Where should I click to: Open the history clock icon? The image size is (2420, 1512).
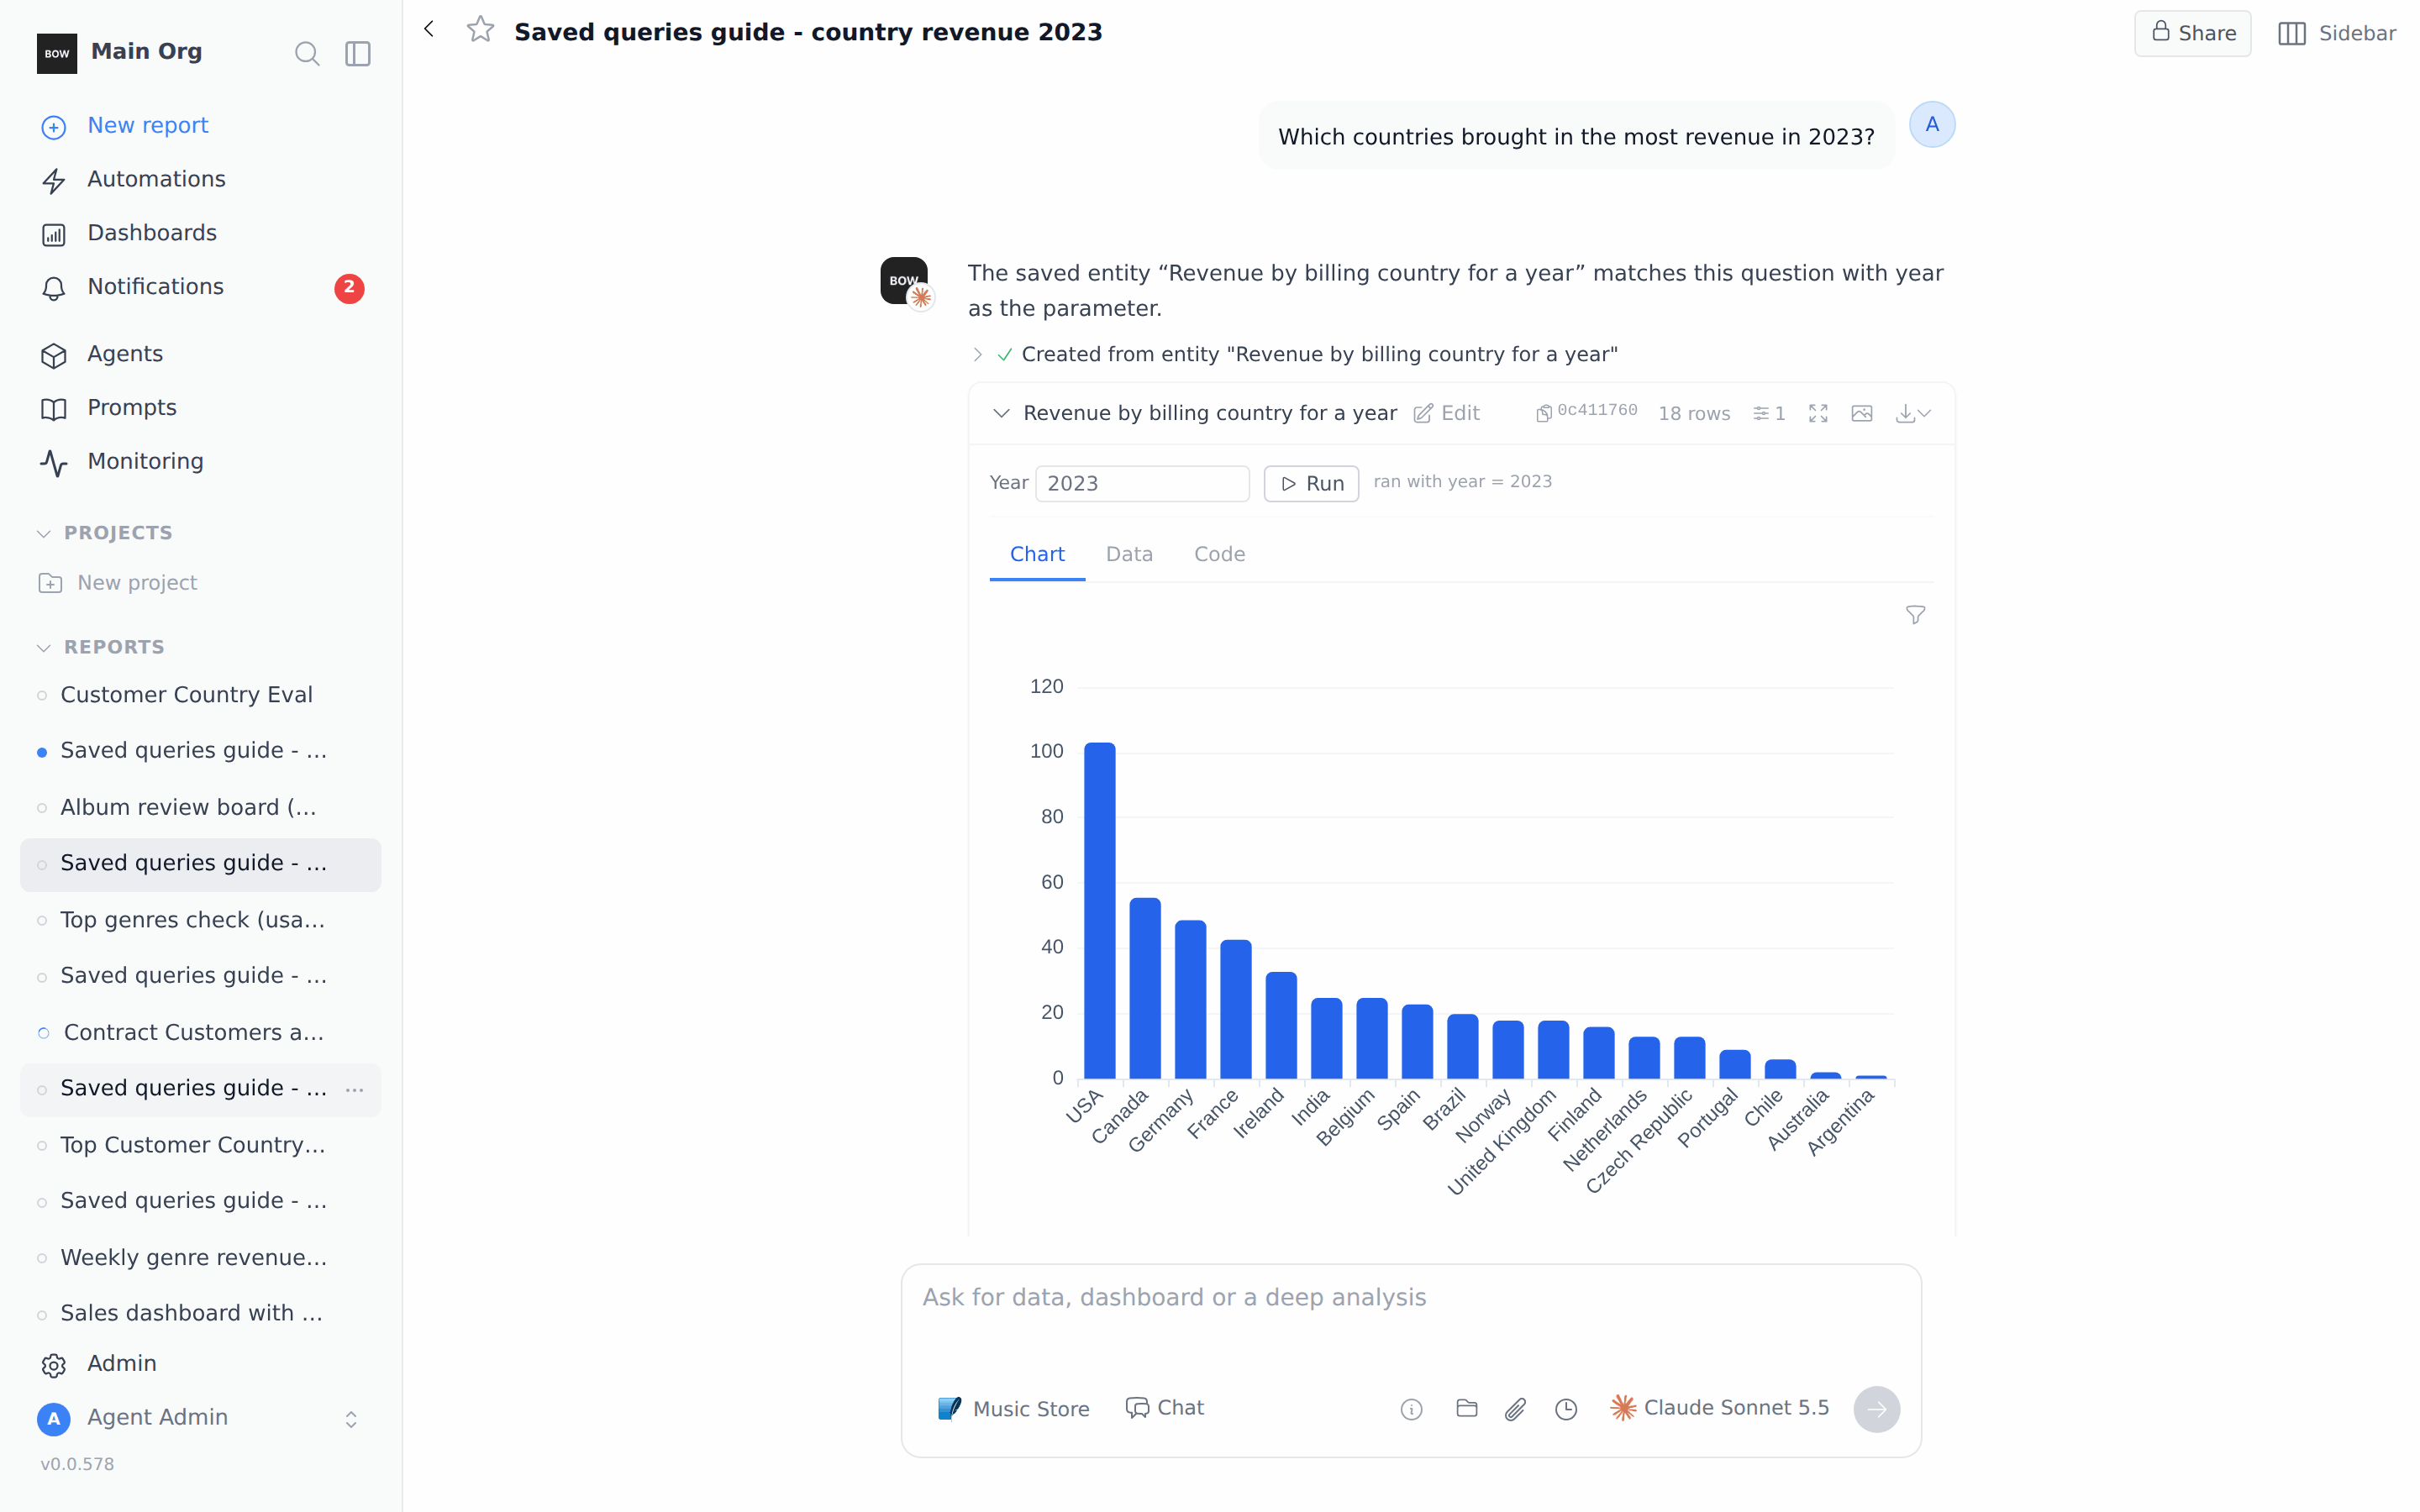click(x=1566, y=1408)
